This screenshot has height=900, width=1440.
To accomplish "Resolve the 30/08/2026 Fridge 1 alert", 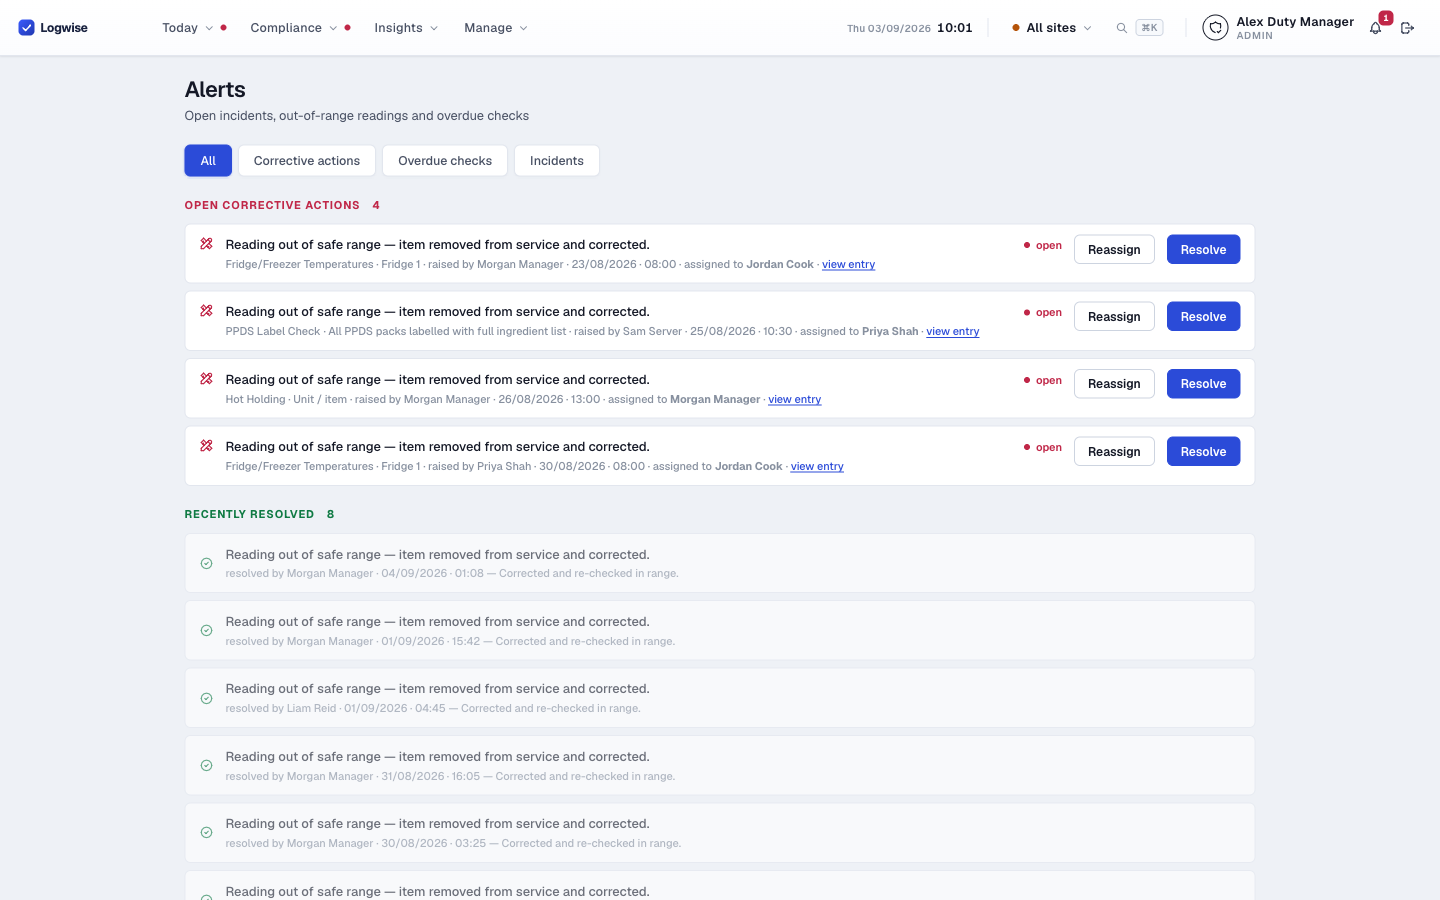I will 1203,451.
